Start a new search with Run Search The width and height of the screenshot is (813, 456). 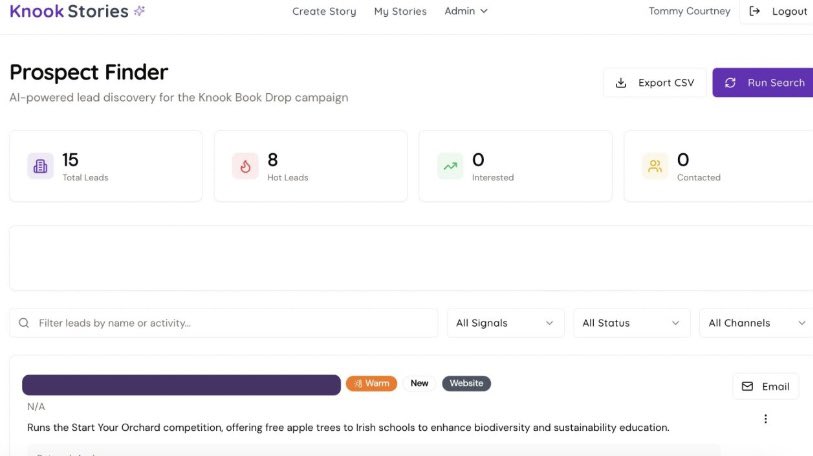click(x=763, y=82)
